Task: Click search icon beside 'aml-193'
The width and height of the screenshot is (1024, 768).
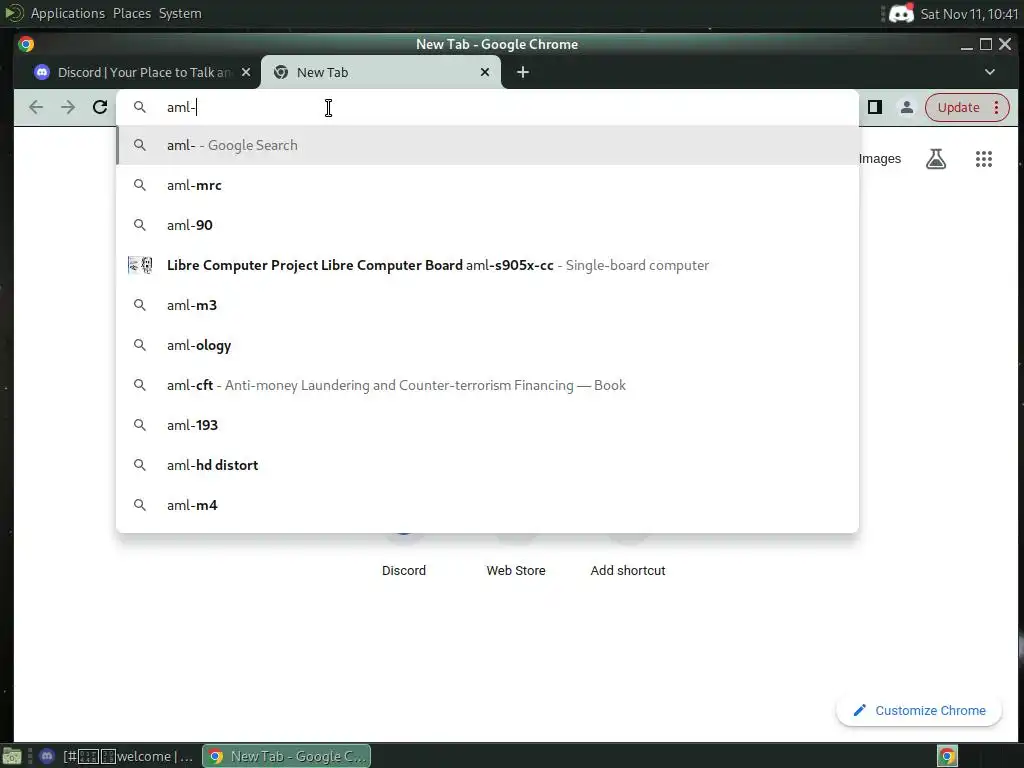Action: (x=140, y=424)
